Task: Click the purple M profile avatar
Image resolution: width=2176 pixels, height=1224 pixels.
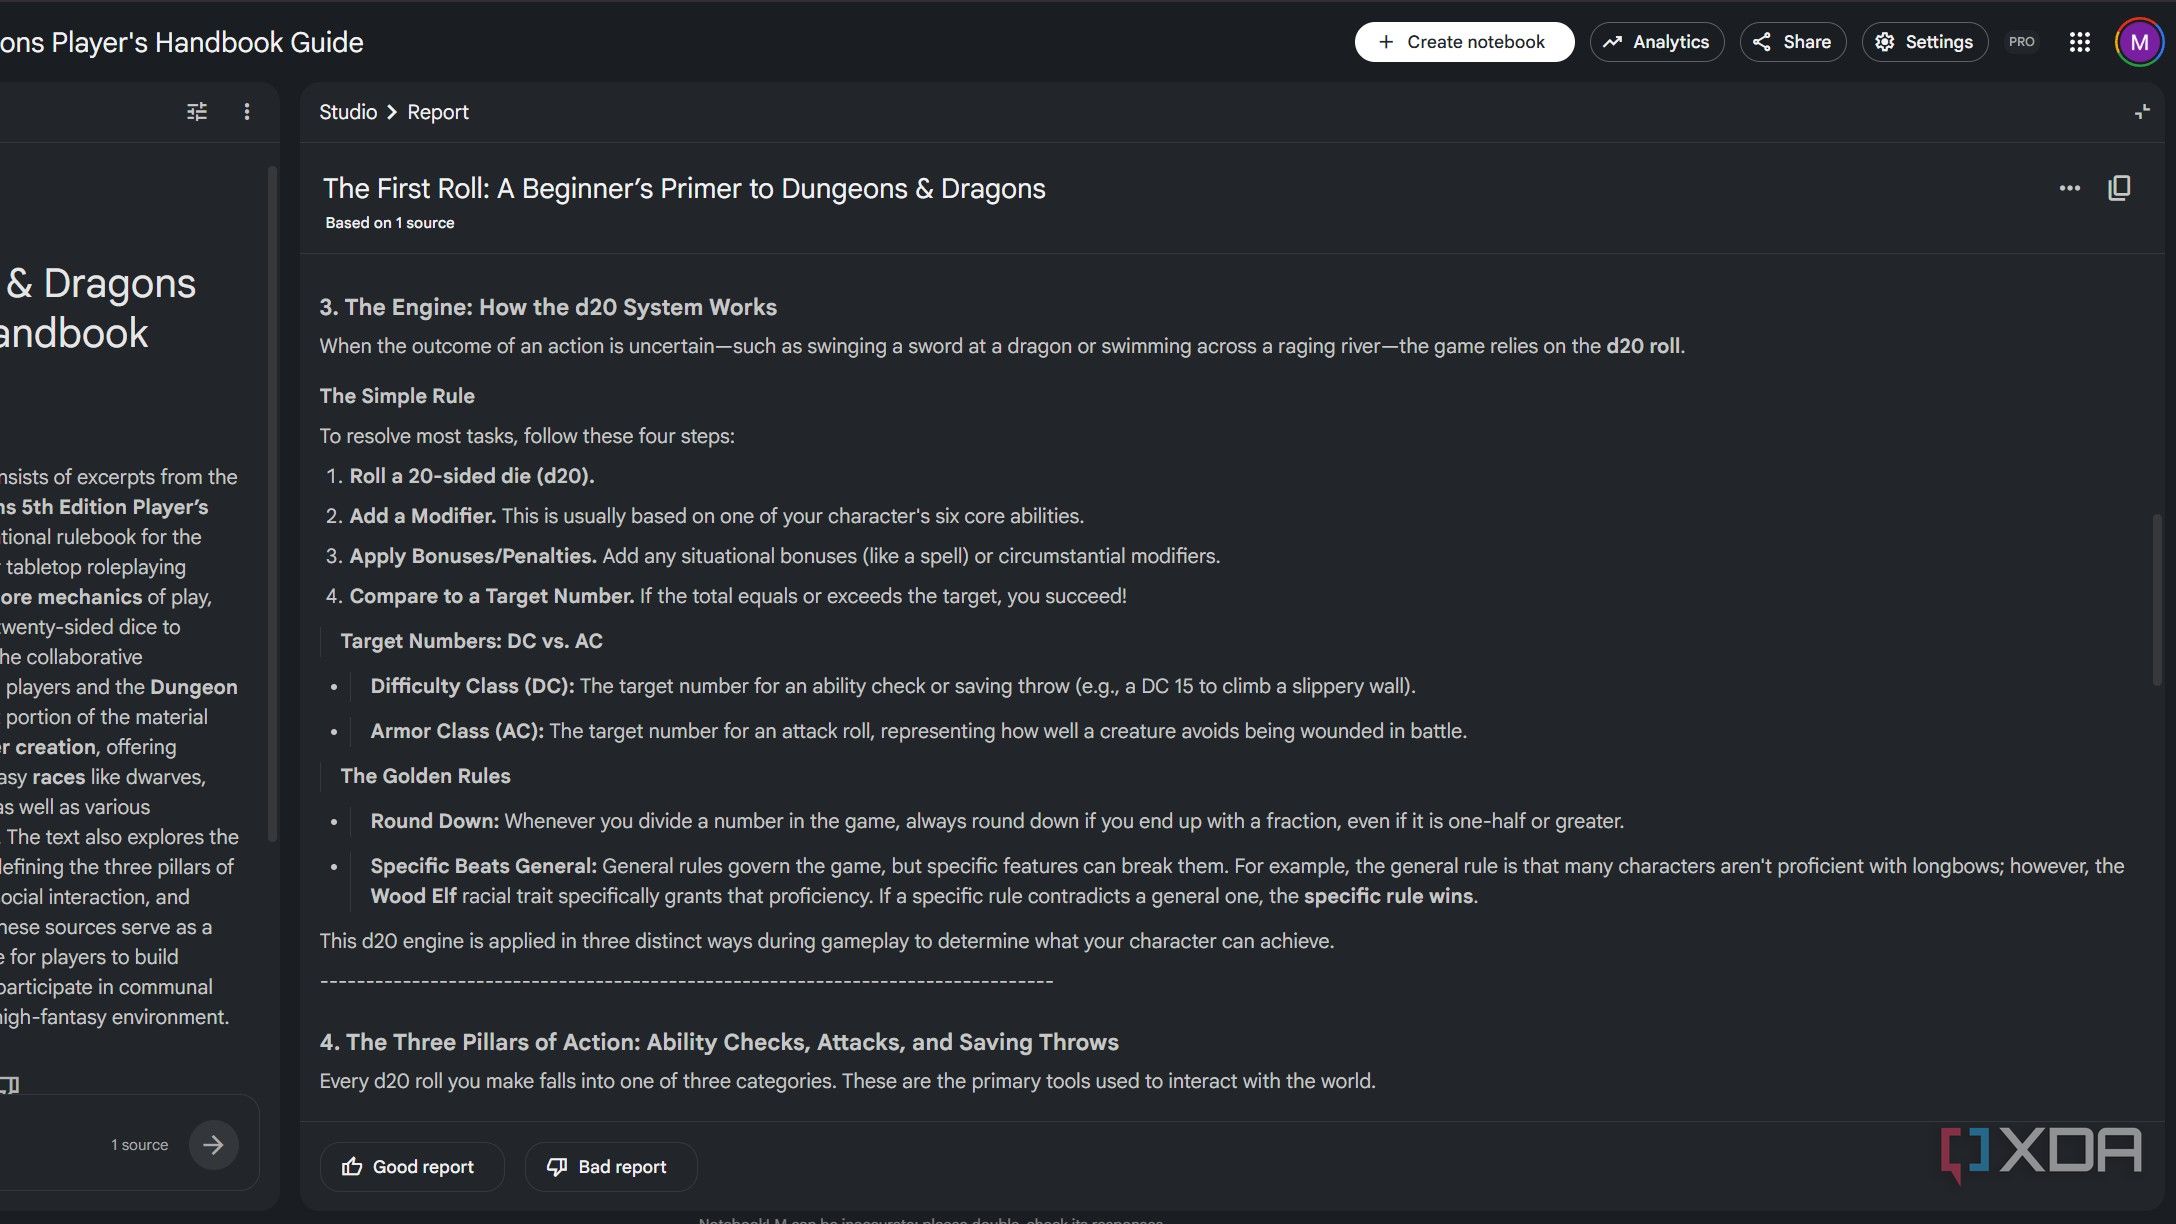Action: 2139,42
